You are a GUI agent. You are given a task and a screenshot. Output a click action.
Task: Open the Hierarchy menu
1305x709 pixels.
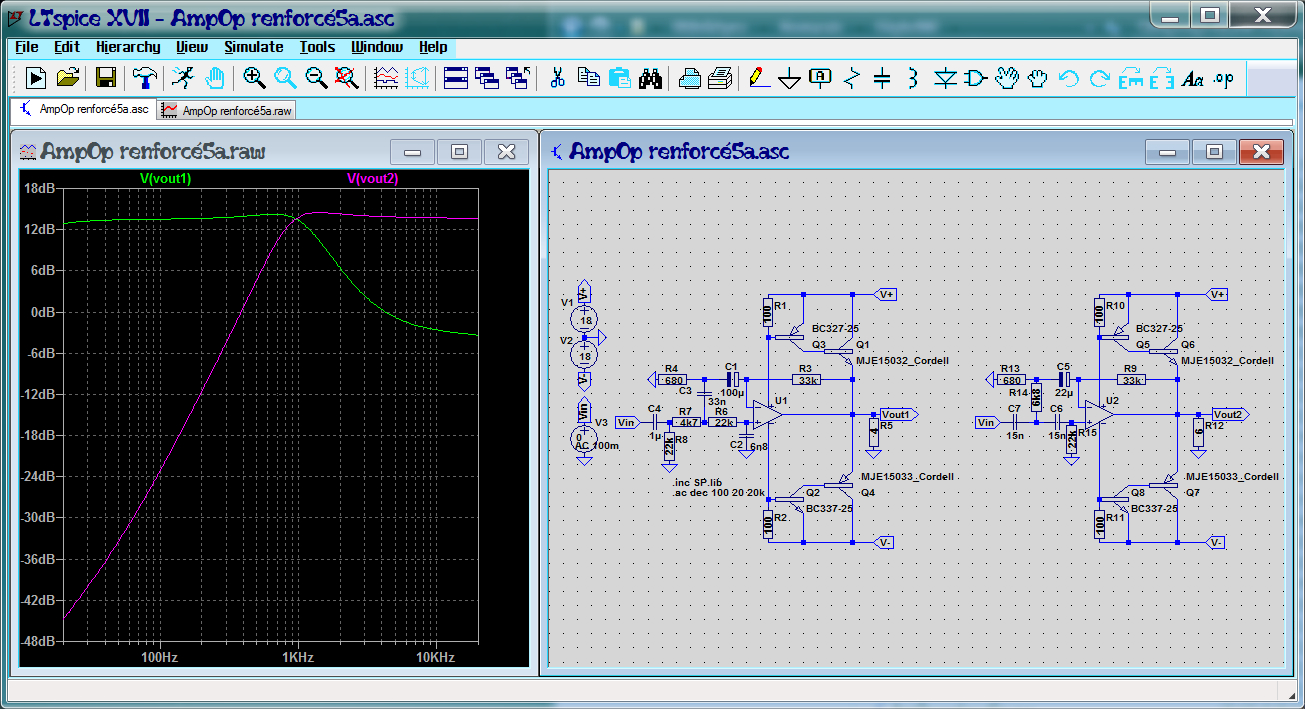point(128,47)
